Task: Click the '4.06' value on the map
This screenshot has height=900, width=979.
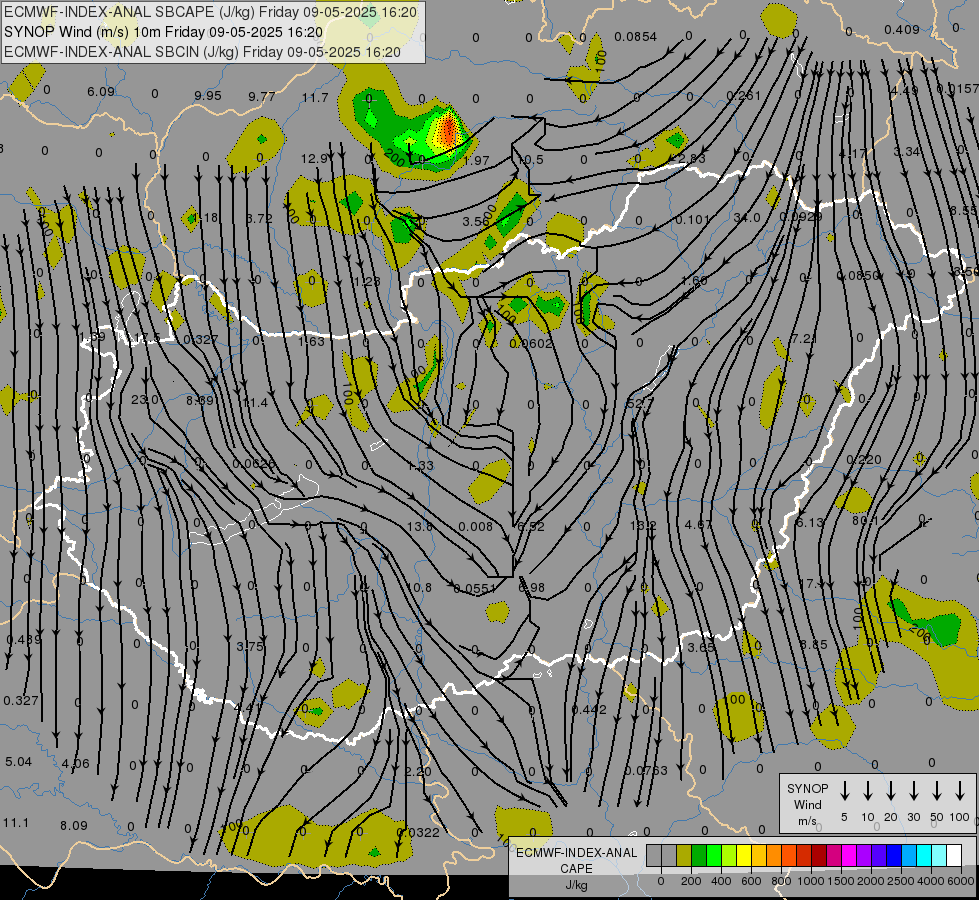Action: [76, 763]
